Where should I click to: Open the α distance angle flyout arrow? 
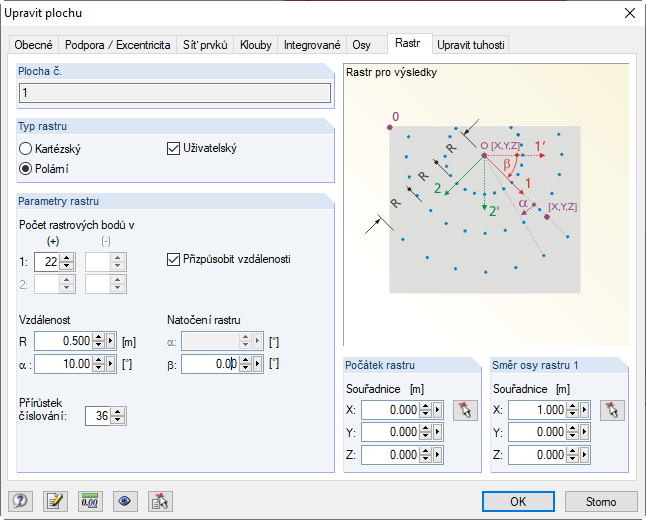tap(110, 364)
